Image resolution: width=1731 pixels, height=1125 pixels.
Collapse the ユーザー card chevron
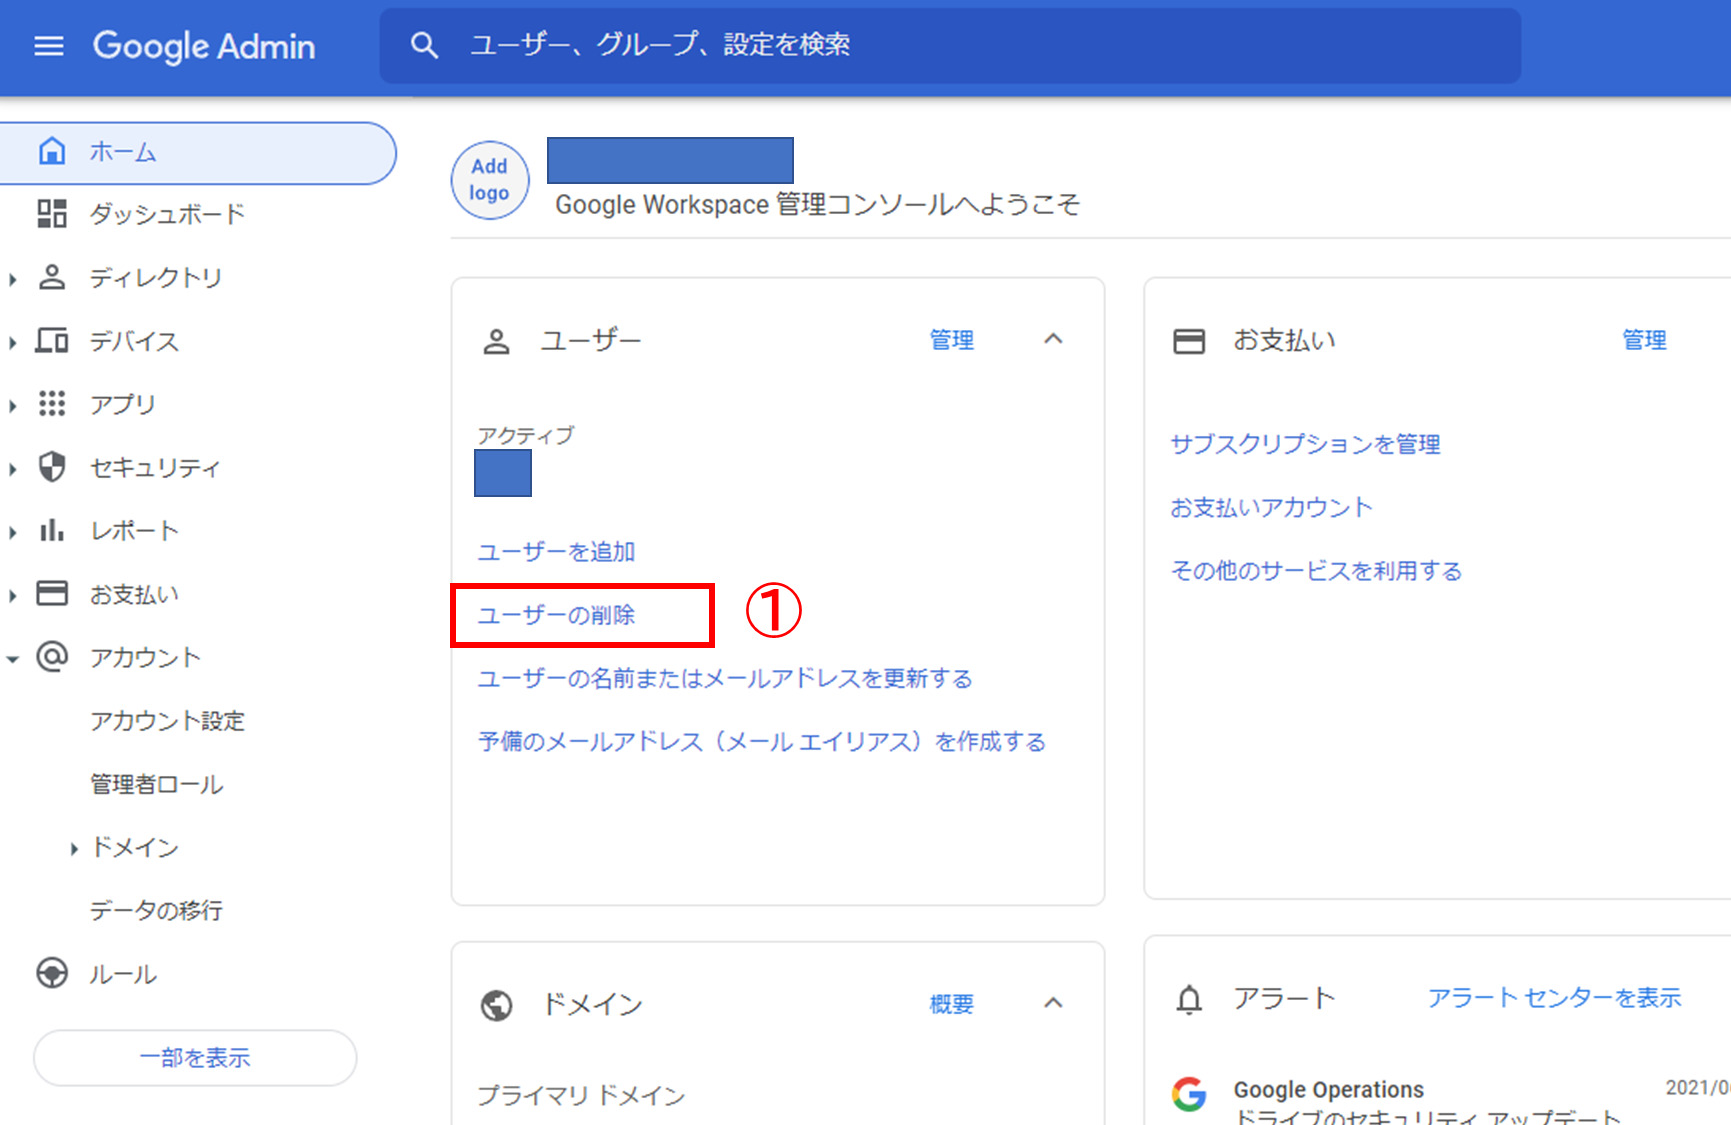click(1053, 339)
